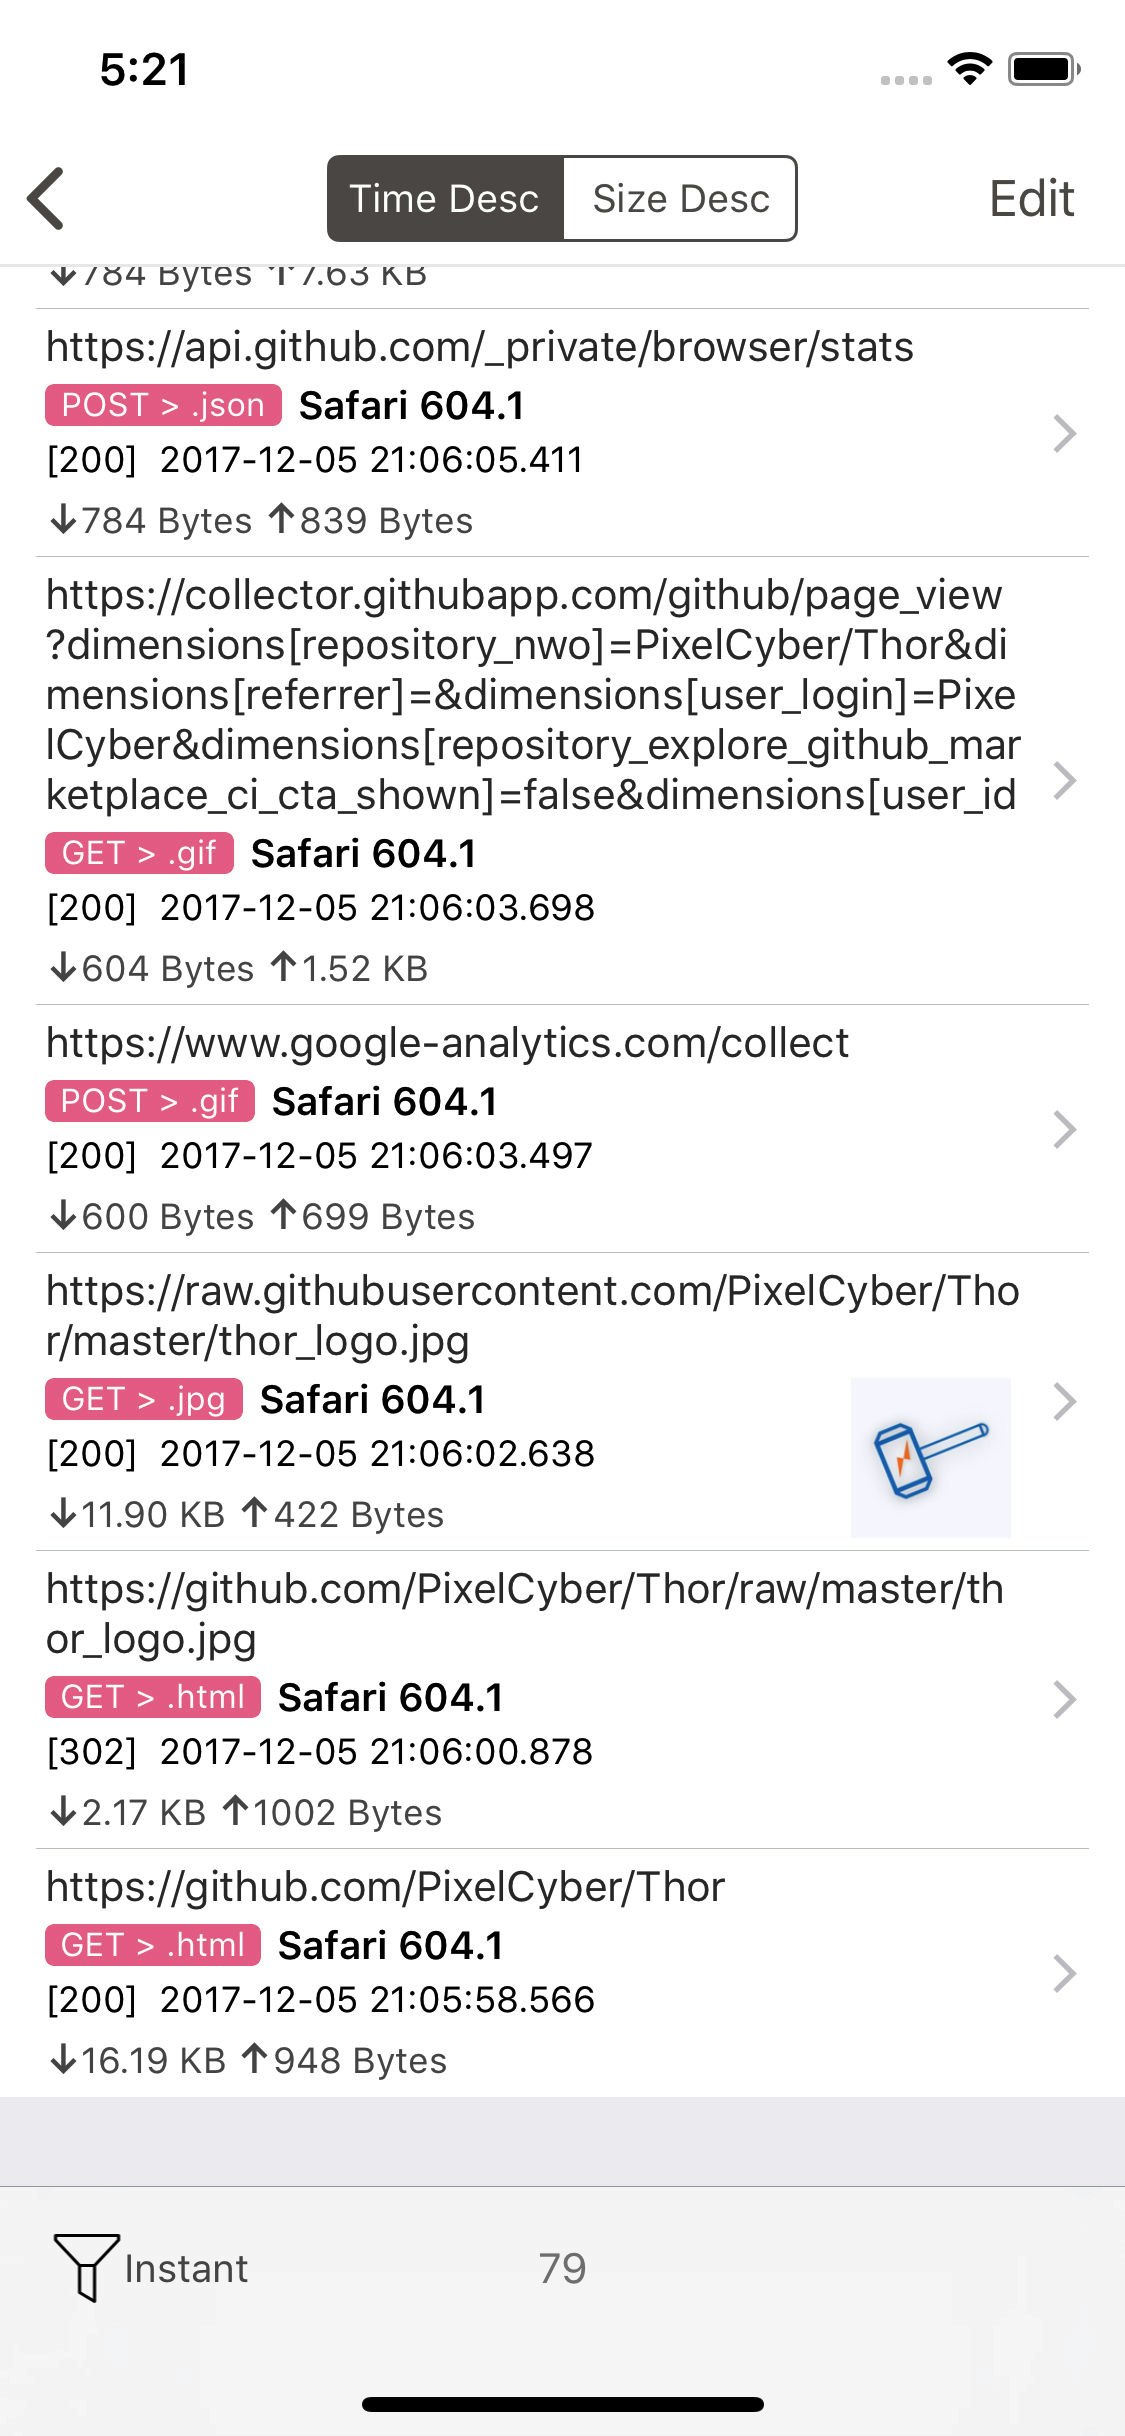Open the github.com/PixelCyber/Thor request
1125x2436 pixels.
coord(1064,1972)
